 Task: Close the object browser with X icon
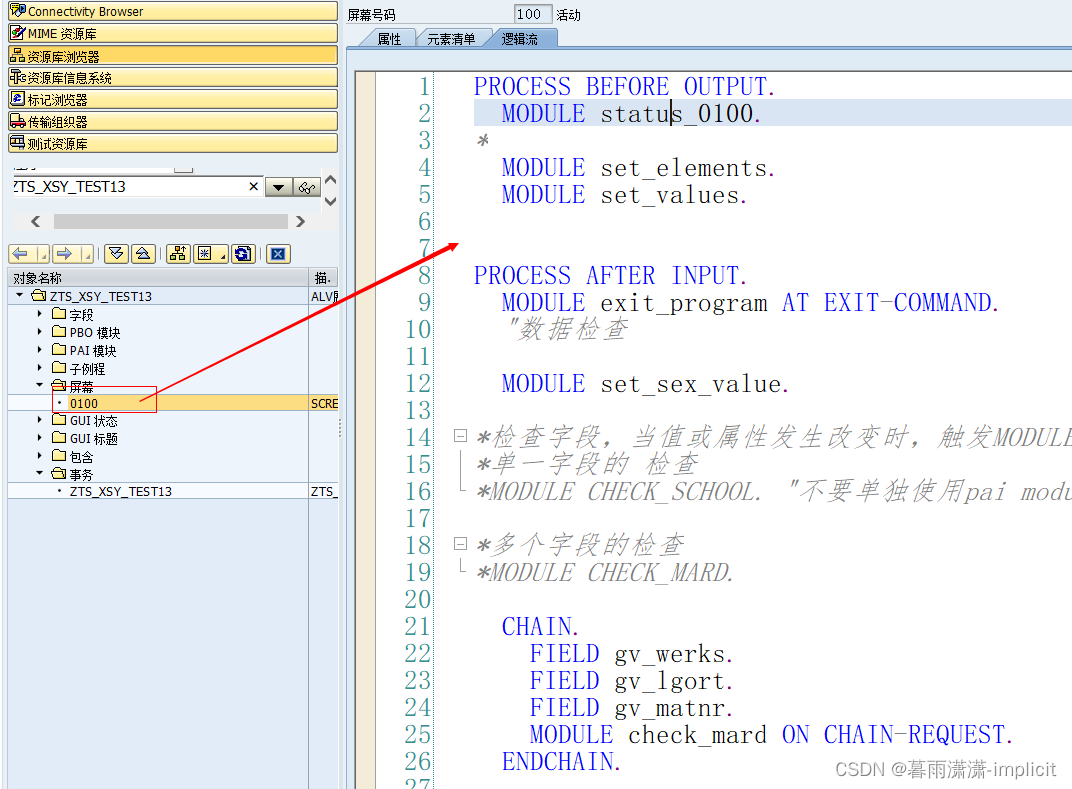(x=278, y=254)
